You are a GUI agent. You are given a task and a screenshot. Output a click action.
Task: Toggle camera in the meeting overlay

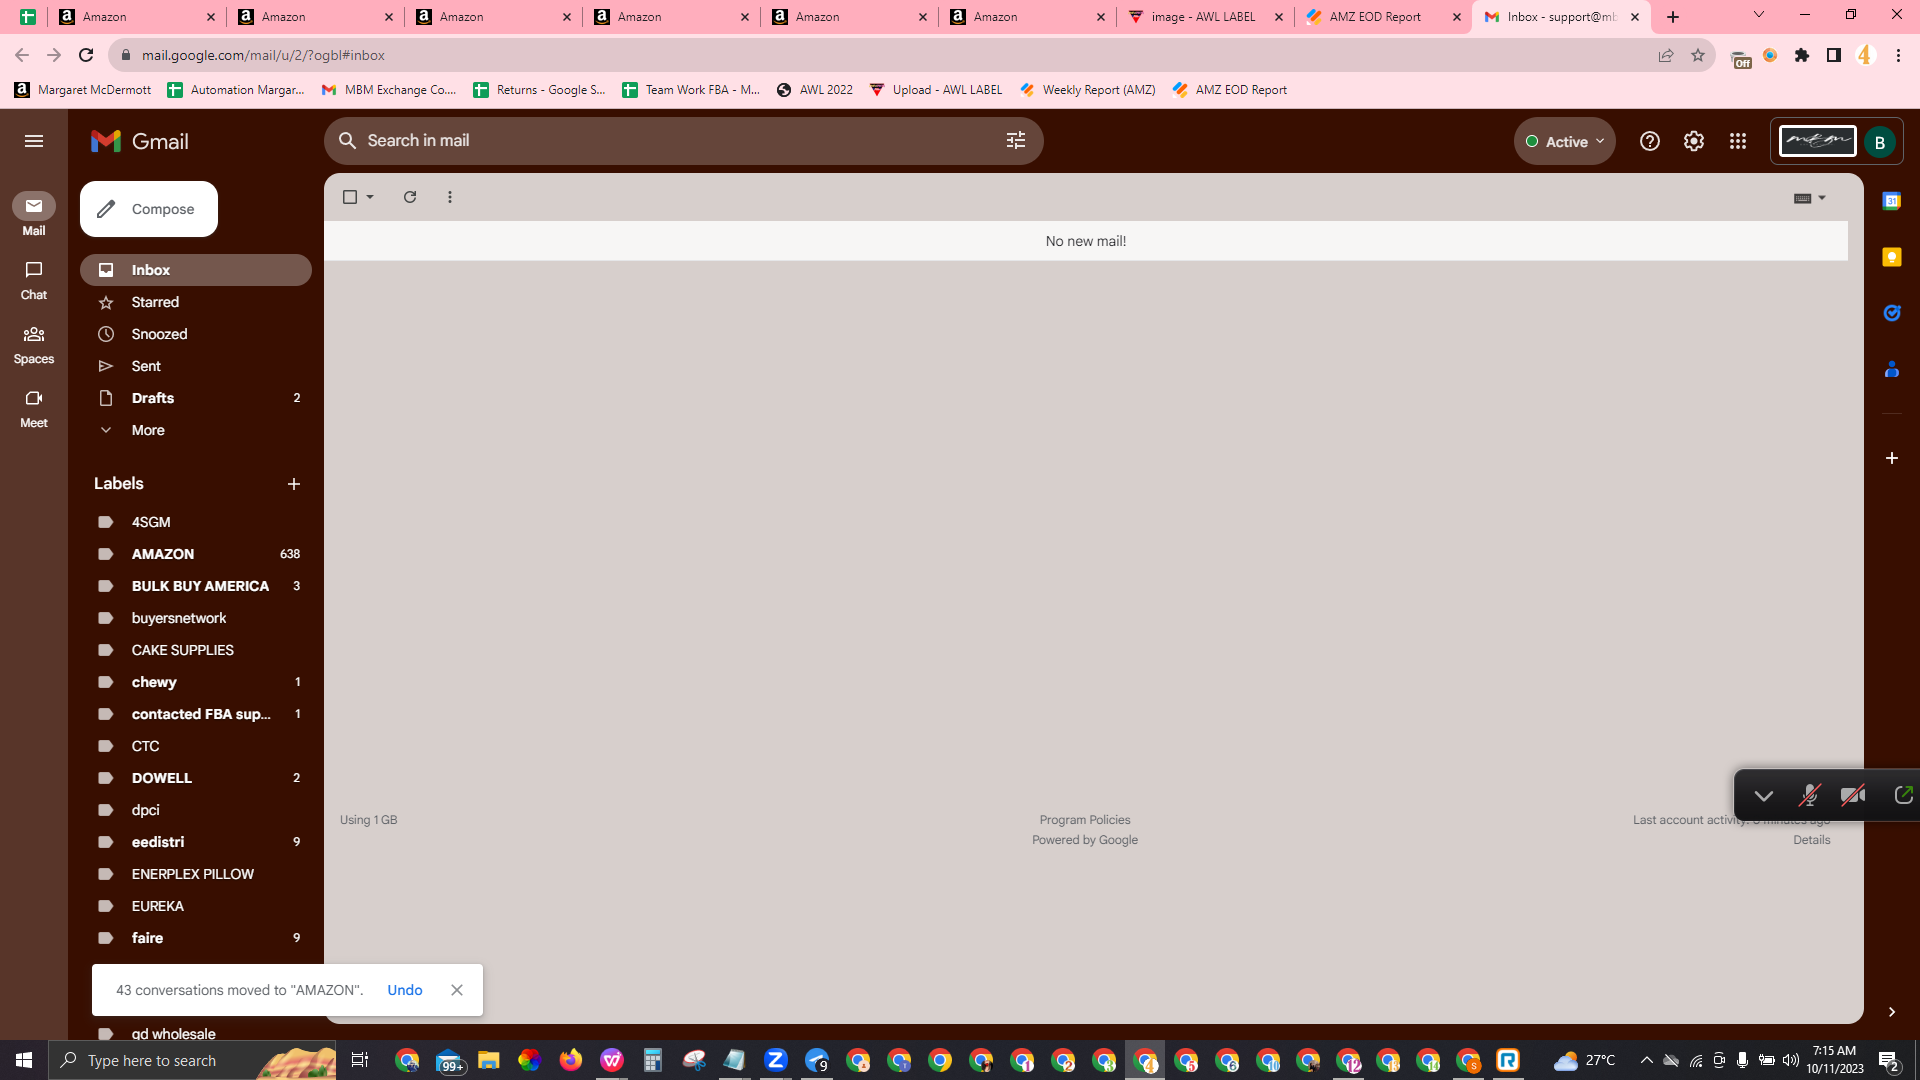click(1853, 796)
